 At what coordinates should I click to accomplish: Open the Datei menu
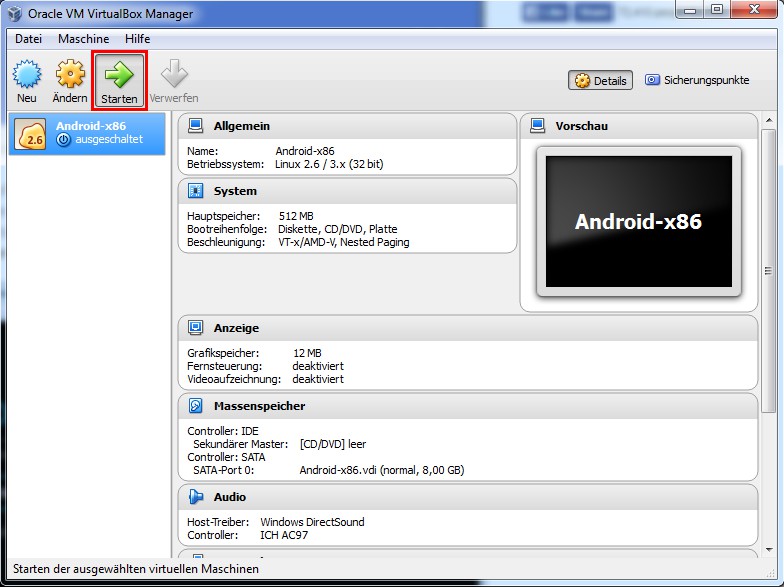[29, 38]
